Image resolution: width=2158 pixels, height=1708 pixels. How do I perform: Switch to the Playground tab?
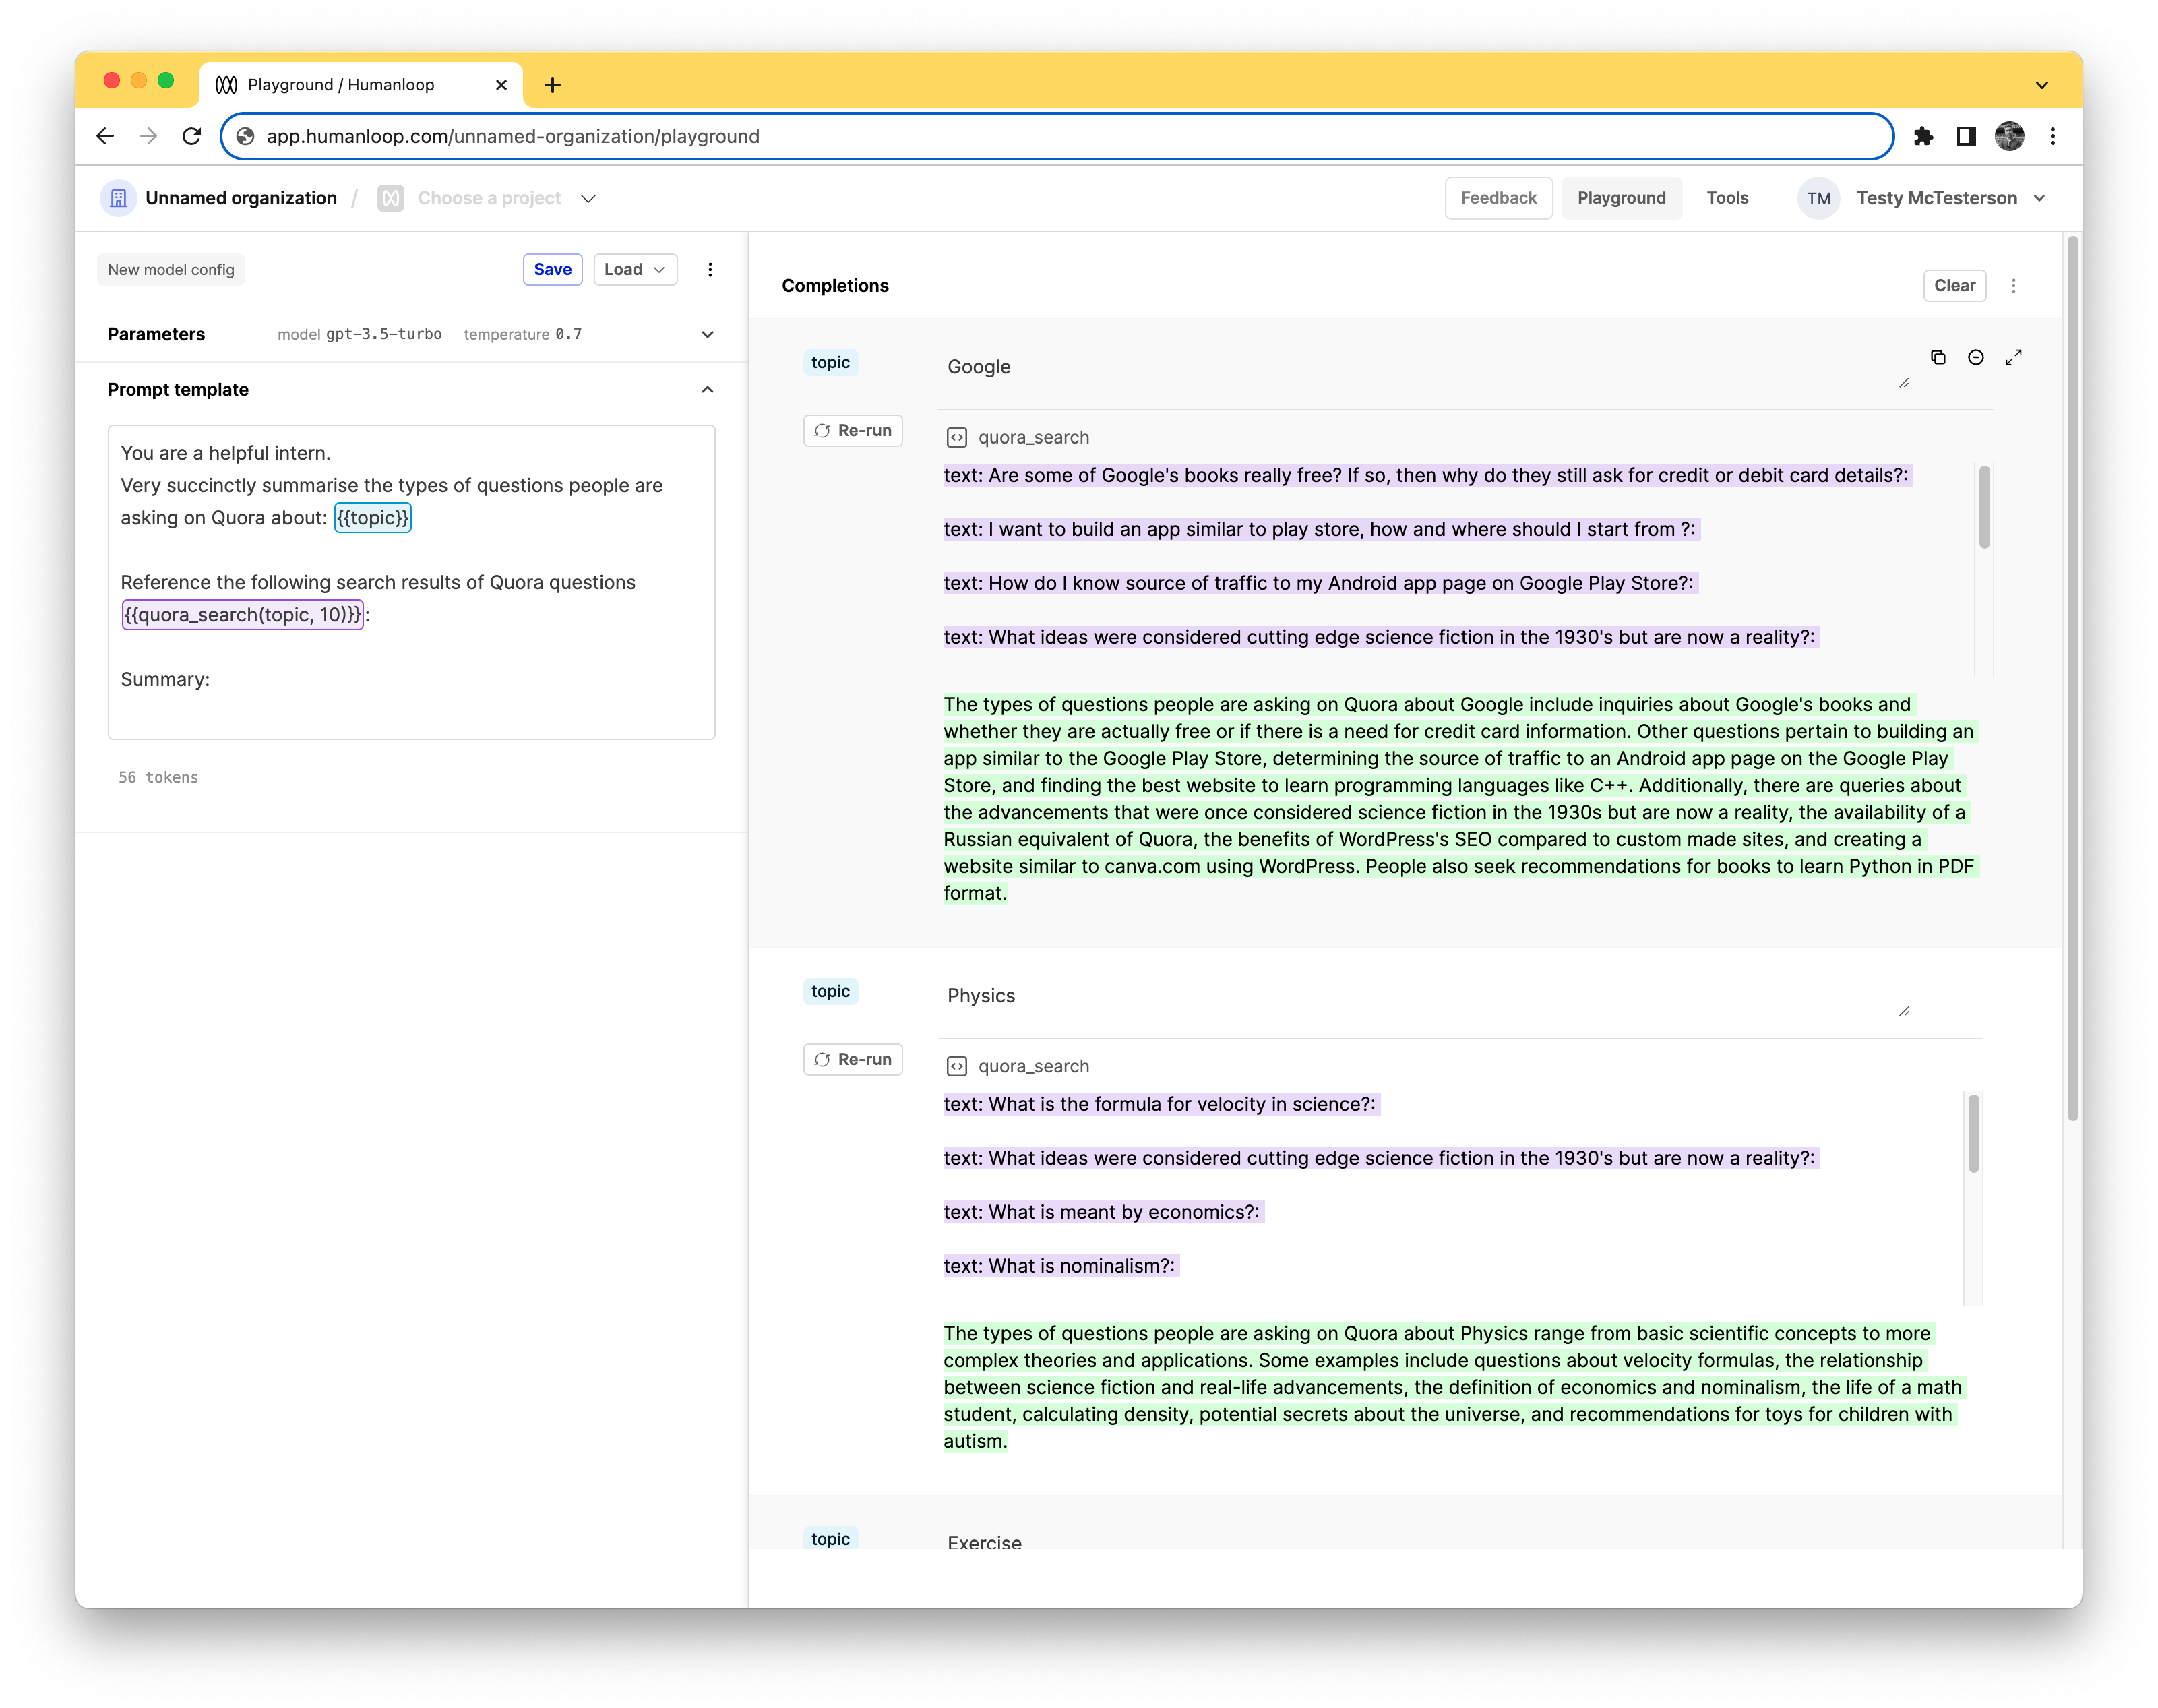click(1621, 198)
